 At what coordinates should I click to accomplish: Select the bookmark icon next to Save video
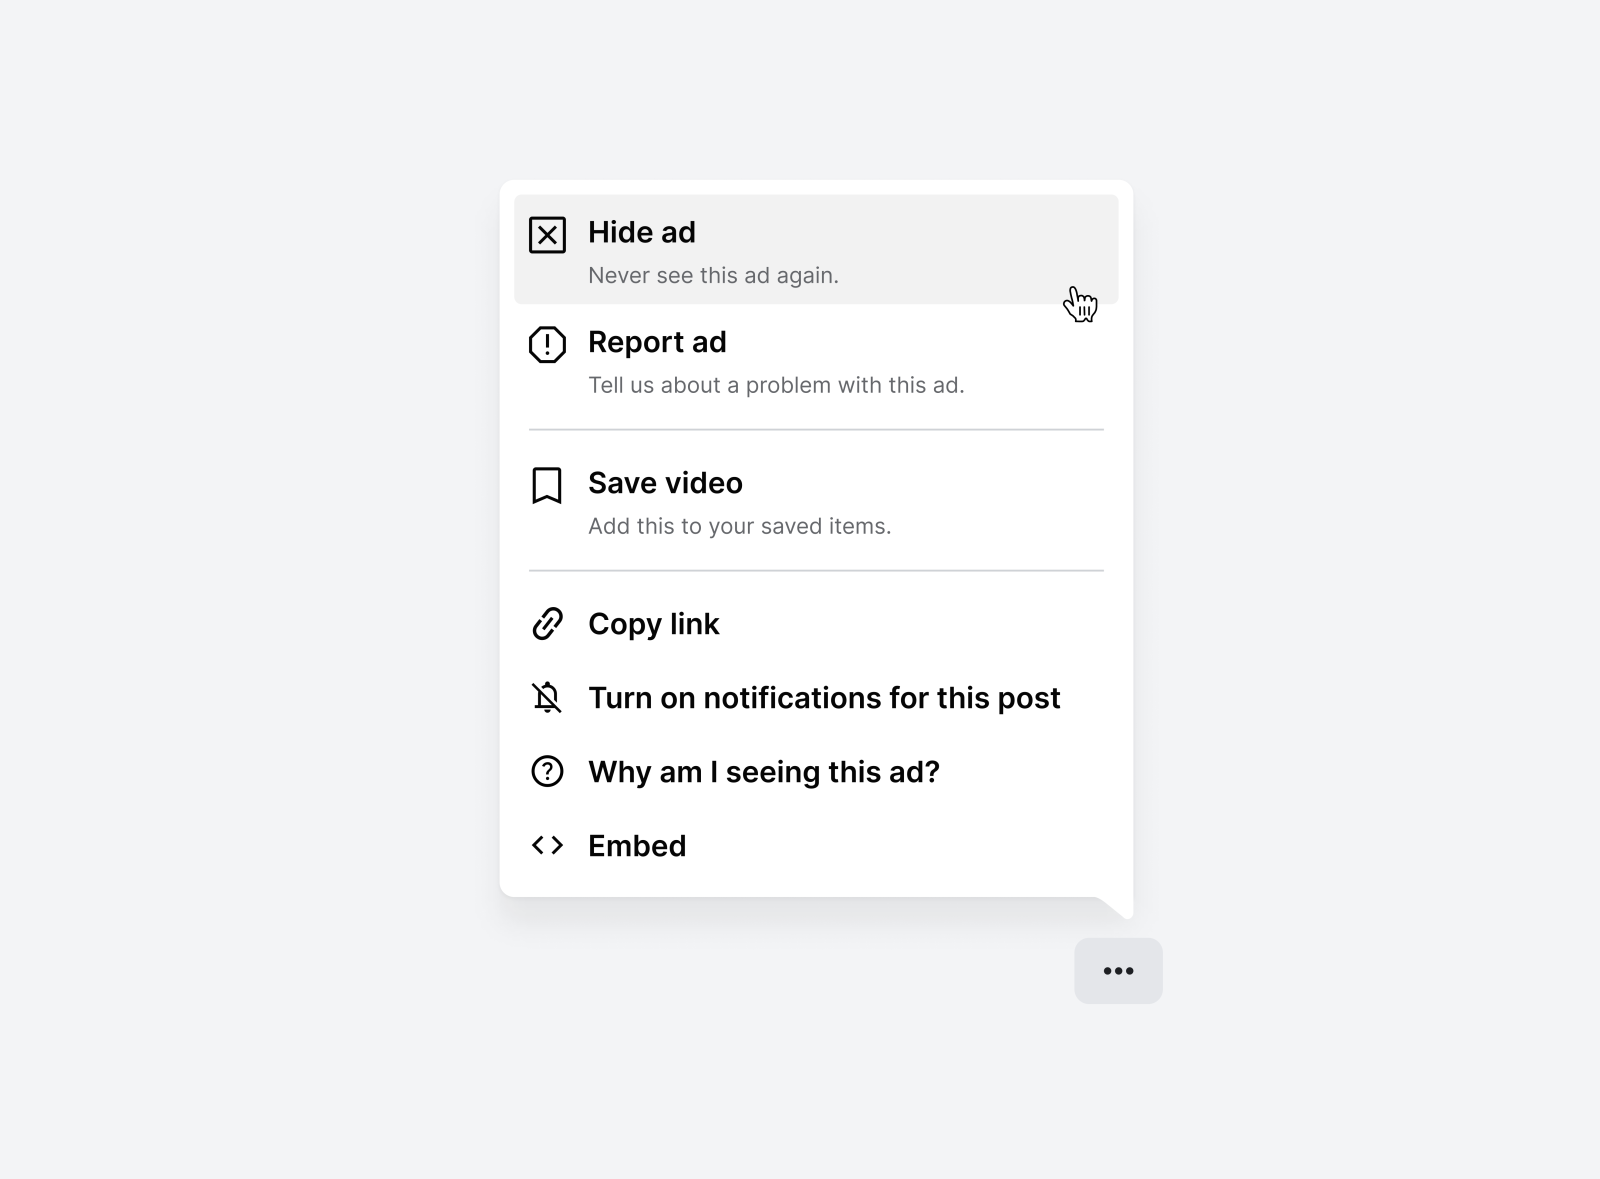tap(547, 485)
